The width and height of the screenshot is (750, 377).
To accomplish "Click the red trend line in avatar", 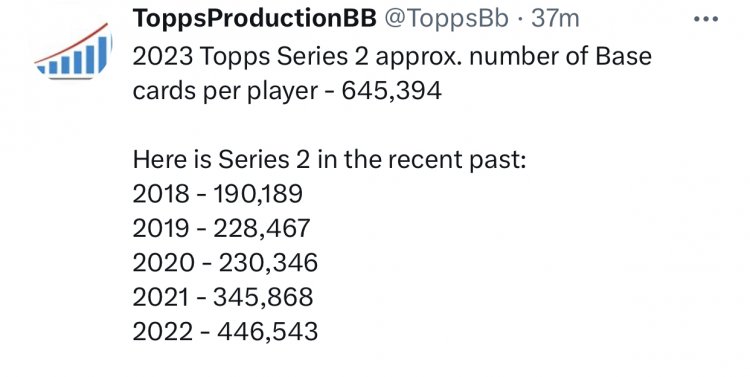I will pos(72,44).
